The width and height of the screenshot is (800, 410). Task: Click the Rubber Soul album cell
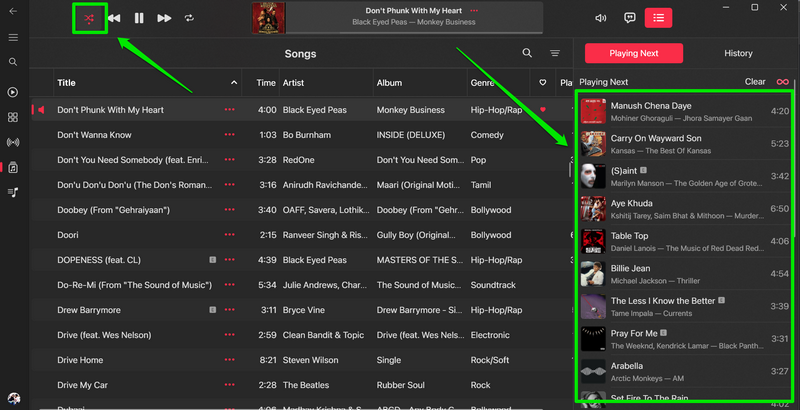coord(401,385)
